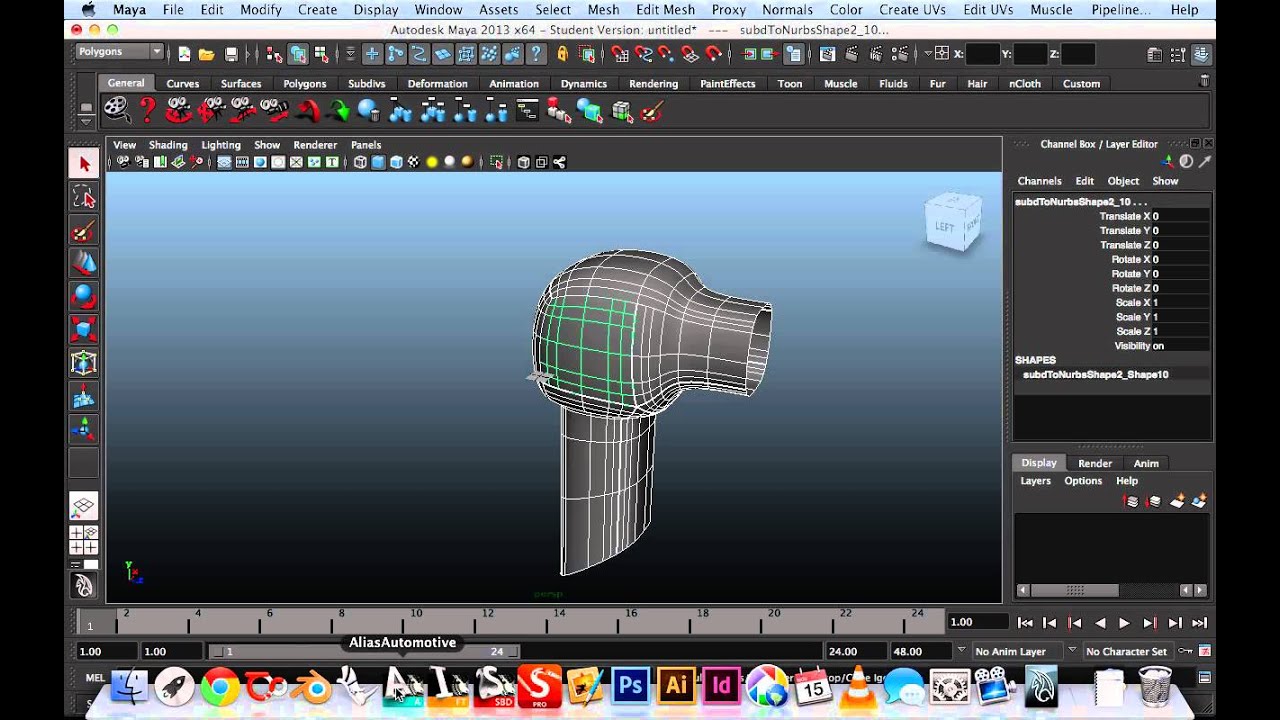
Task: Click the green arrow shelf icon
Action: click(338, 110)
